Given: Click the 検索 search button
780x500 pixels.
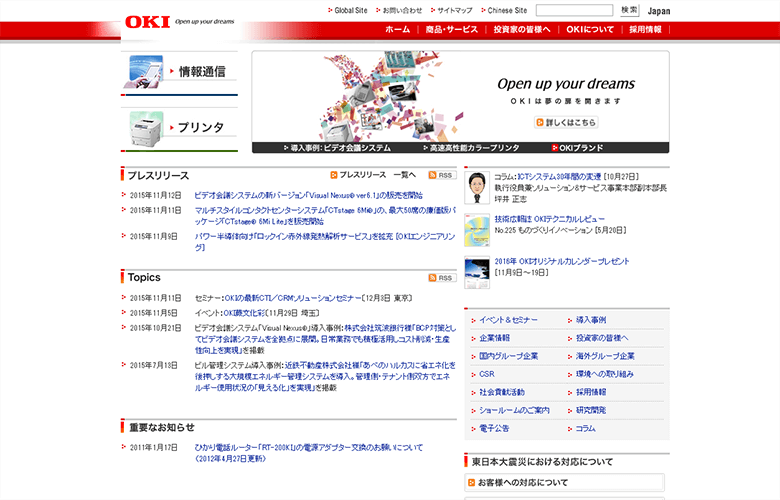Looking at the screenshot, I should point(629,10).
